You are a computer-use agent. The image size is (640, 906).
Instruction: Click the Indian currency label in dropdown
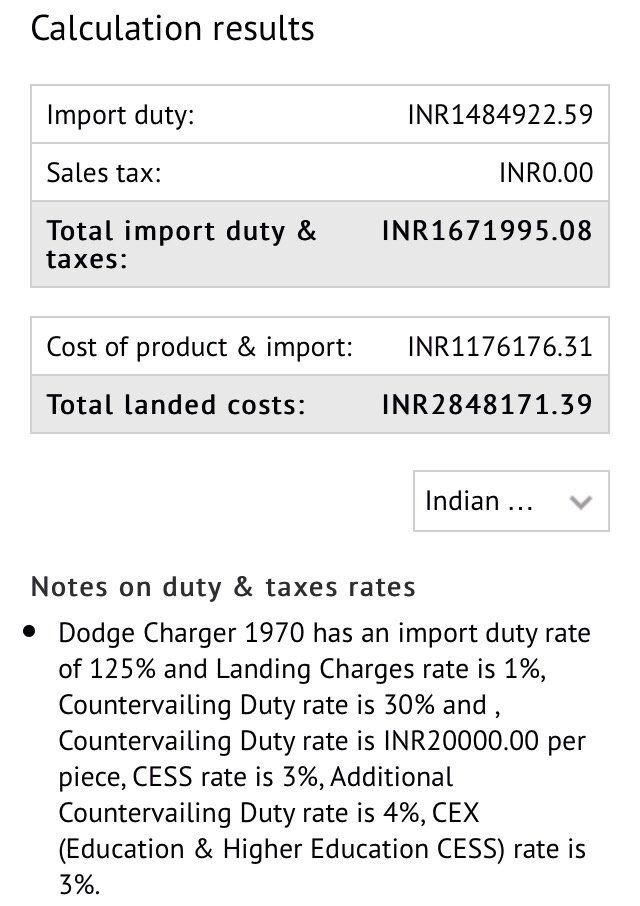click(x=478, y=501)
